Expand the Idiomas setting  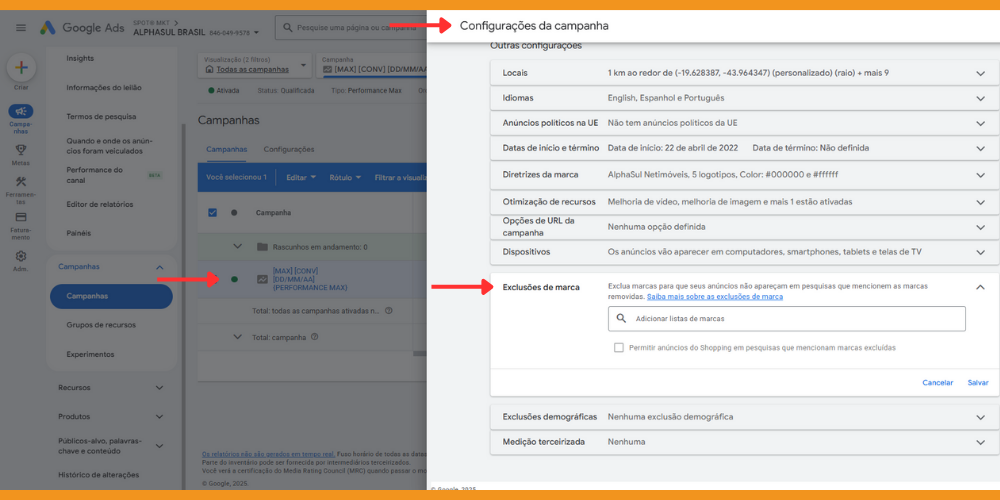coord(980,99)
